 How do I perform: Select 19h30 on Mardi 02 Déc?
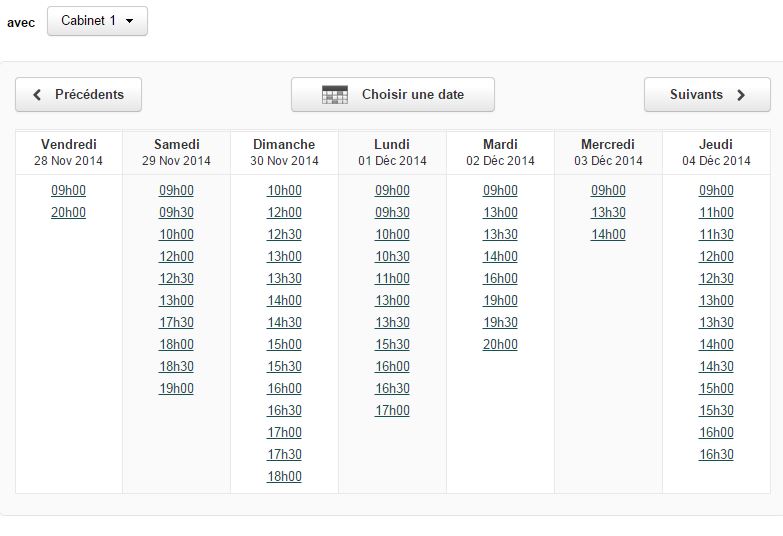(x=500, y=322)
